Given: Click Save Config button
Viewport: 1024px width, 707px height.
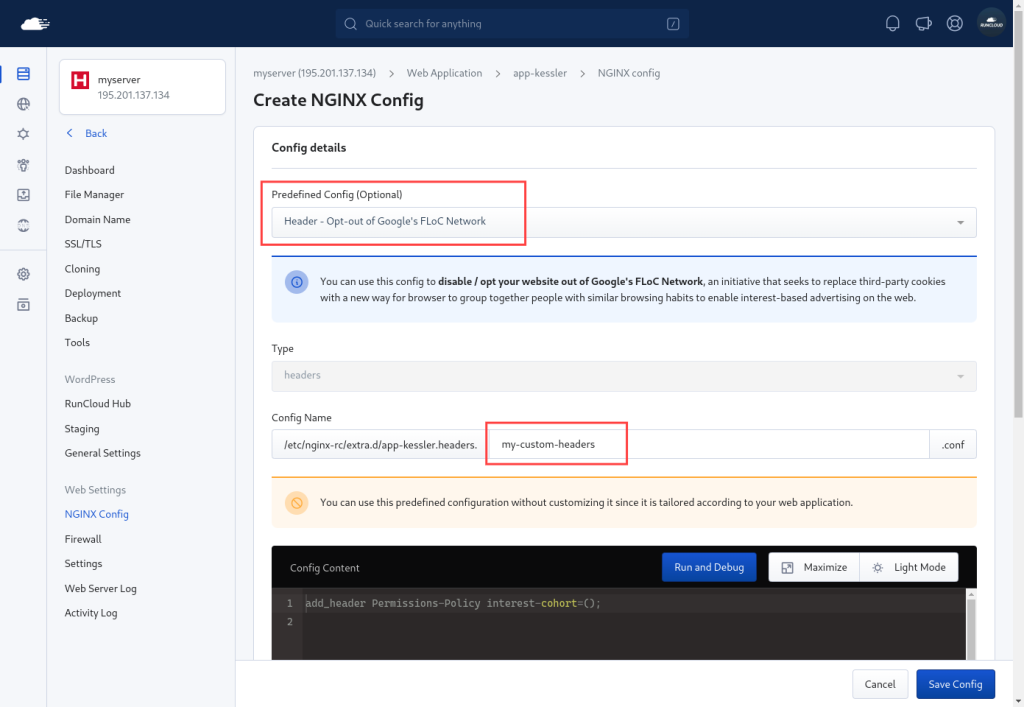Looking at the screenshot, I should (955, 684).
